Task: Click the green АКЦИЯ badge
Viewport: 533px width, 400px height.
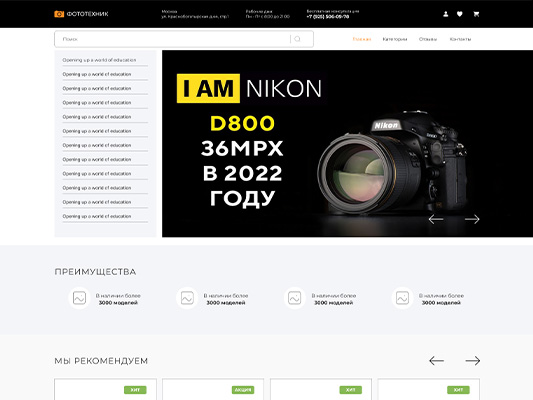Action: tap(243, 390)
